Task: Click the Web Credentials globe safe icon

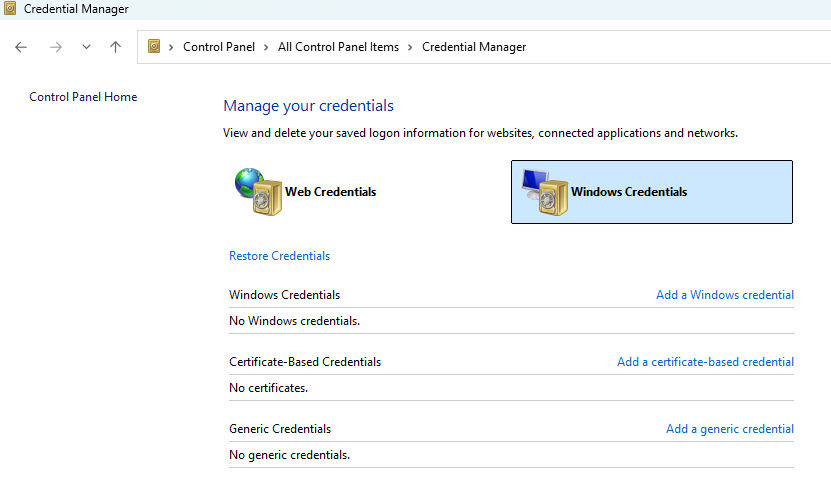Action: click(x=259, y=191)
